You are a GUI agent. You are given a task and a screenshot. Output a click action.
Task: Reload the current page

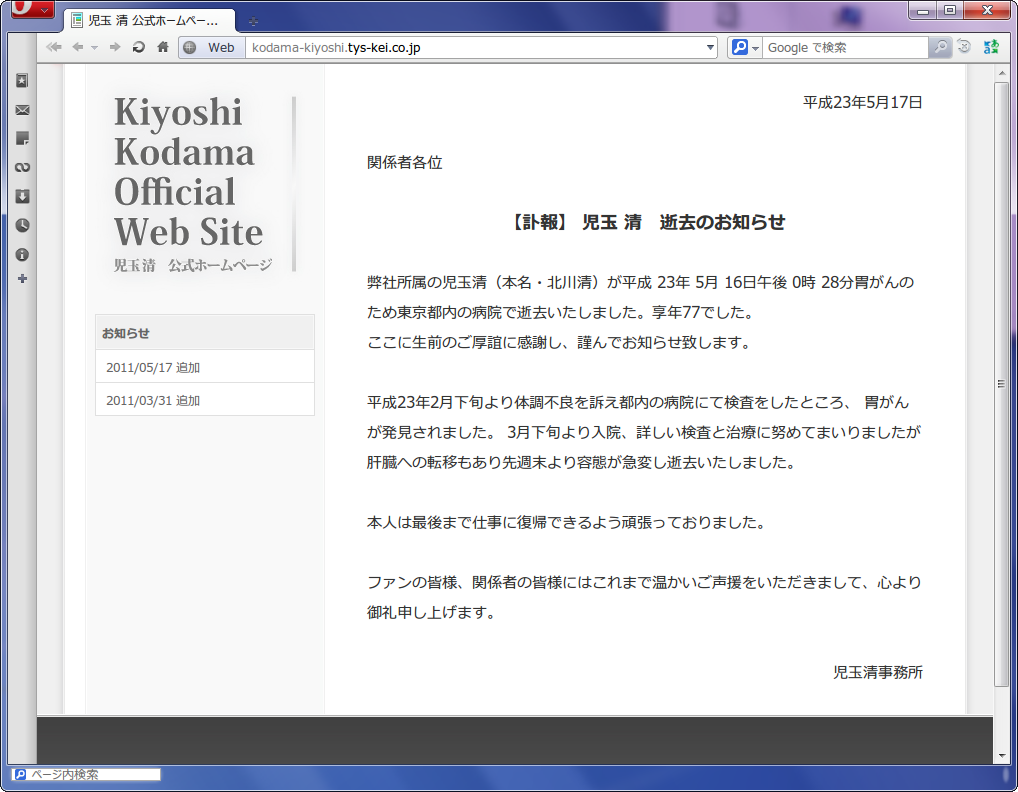pyautogui.click(x=138, y=47)
